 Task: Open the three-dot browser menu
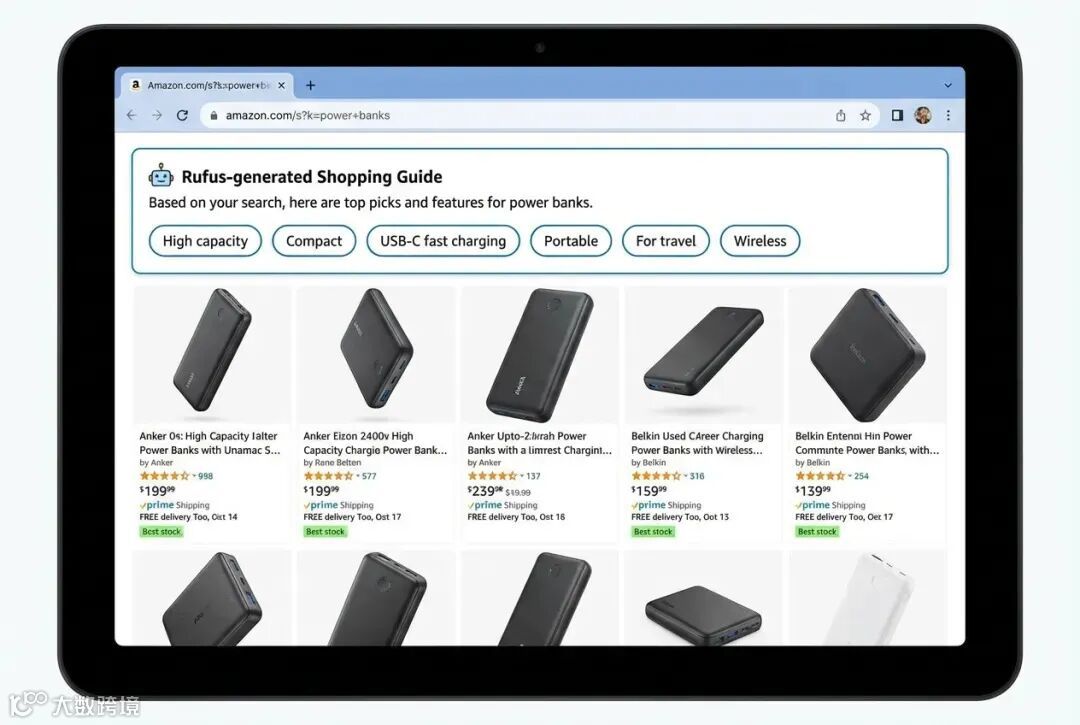pyautogui.click(x=948, y=116)
